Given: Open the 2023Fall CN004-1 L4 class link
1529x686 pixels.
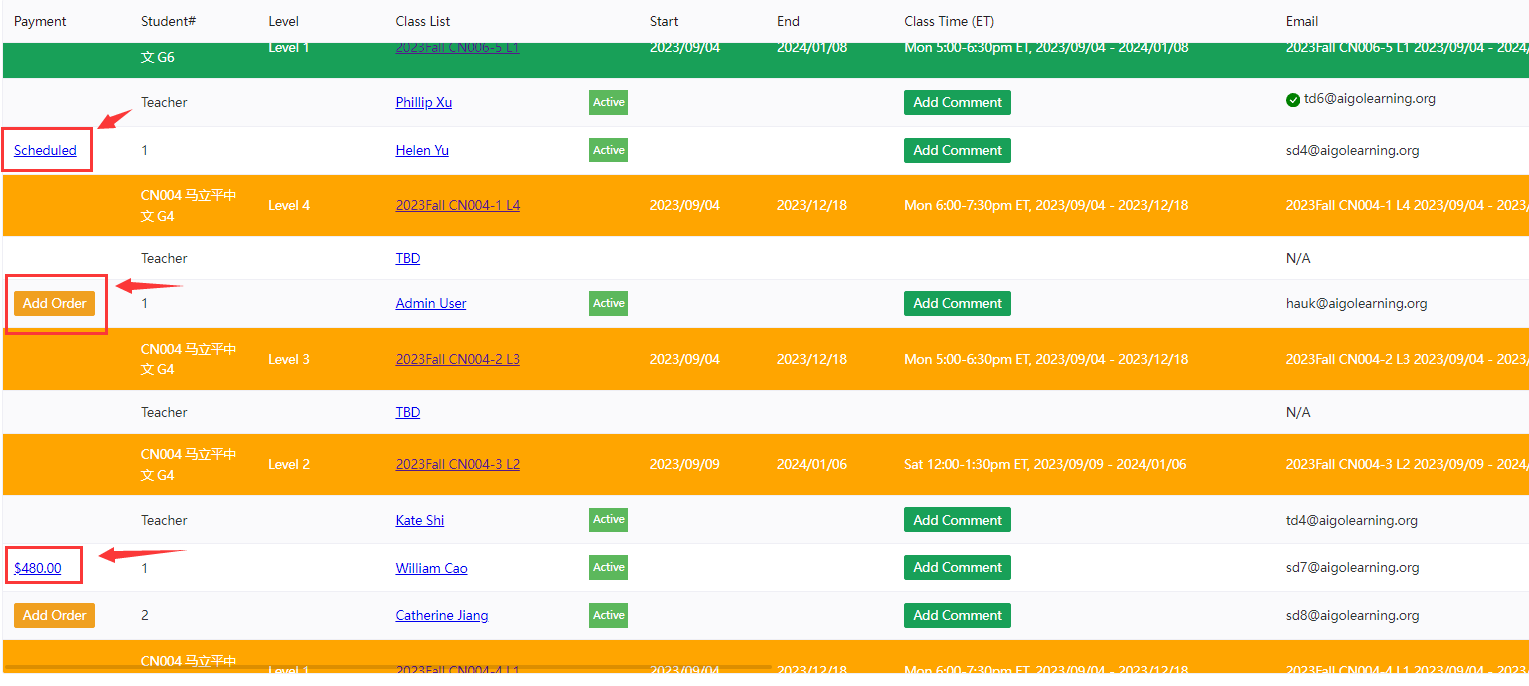Looking at the screenshot, I should click(x=457, y=205).
